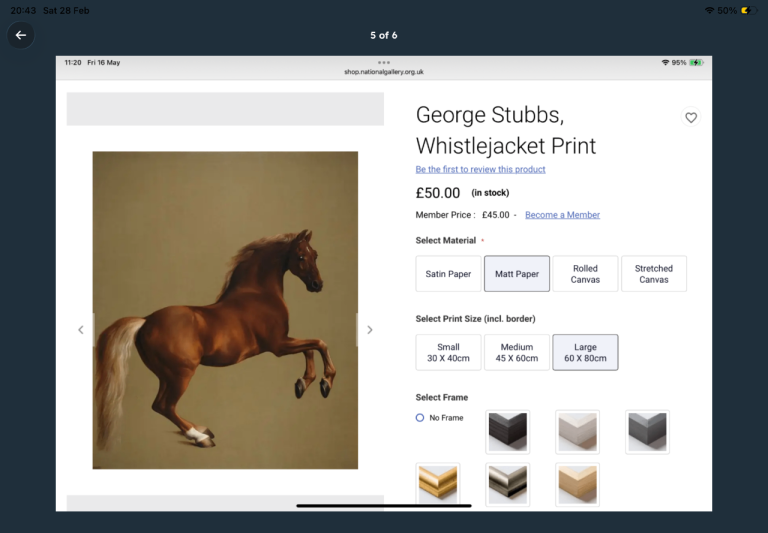Choose the black frame option
This screenshot has height=533, width=768.
tap(507, 432)
